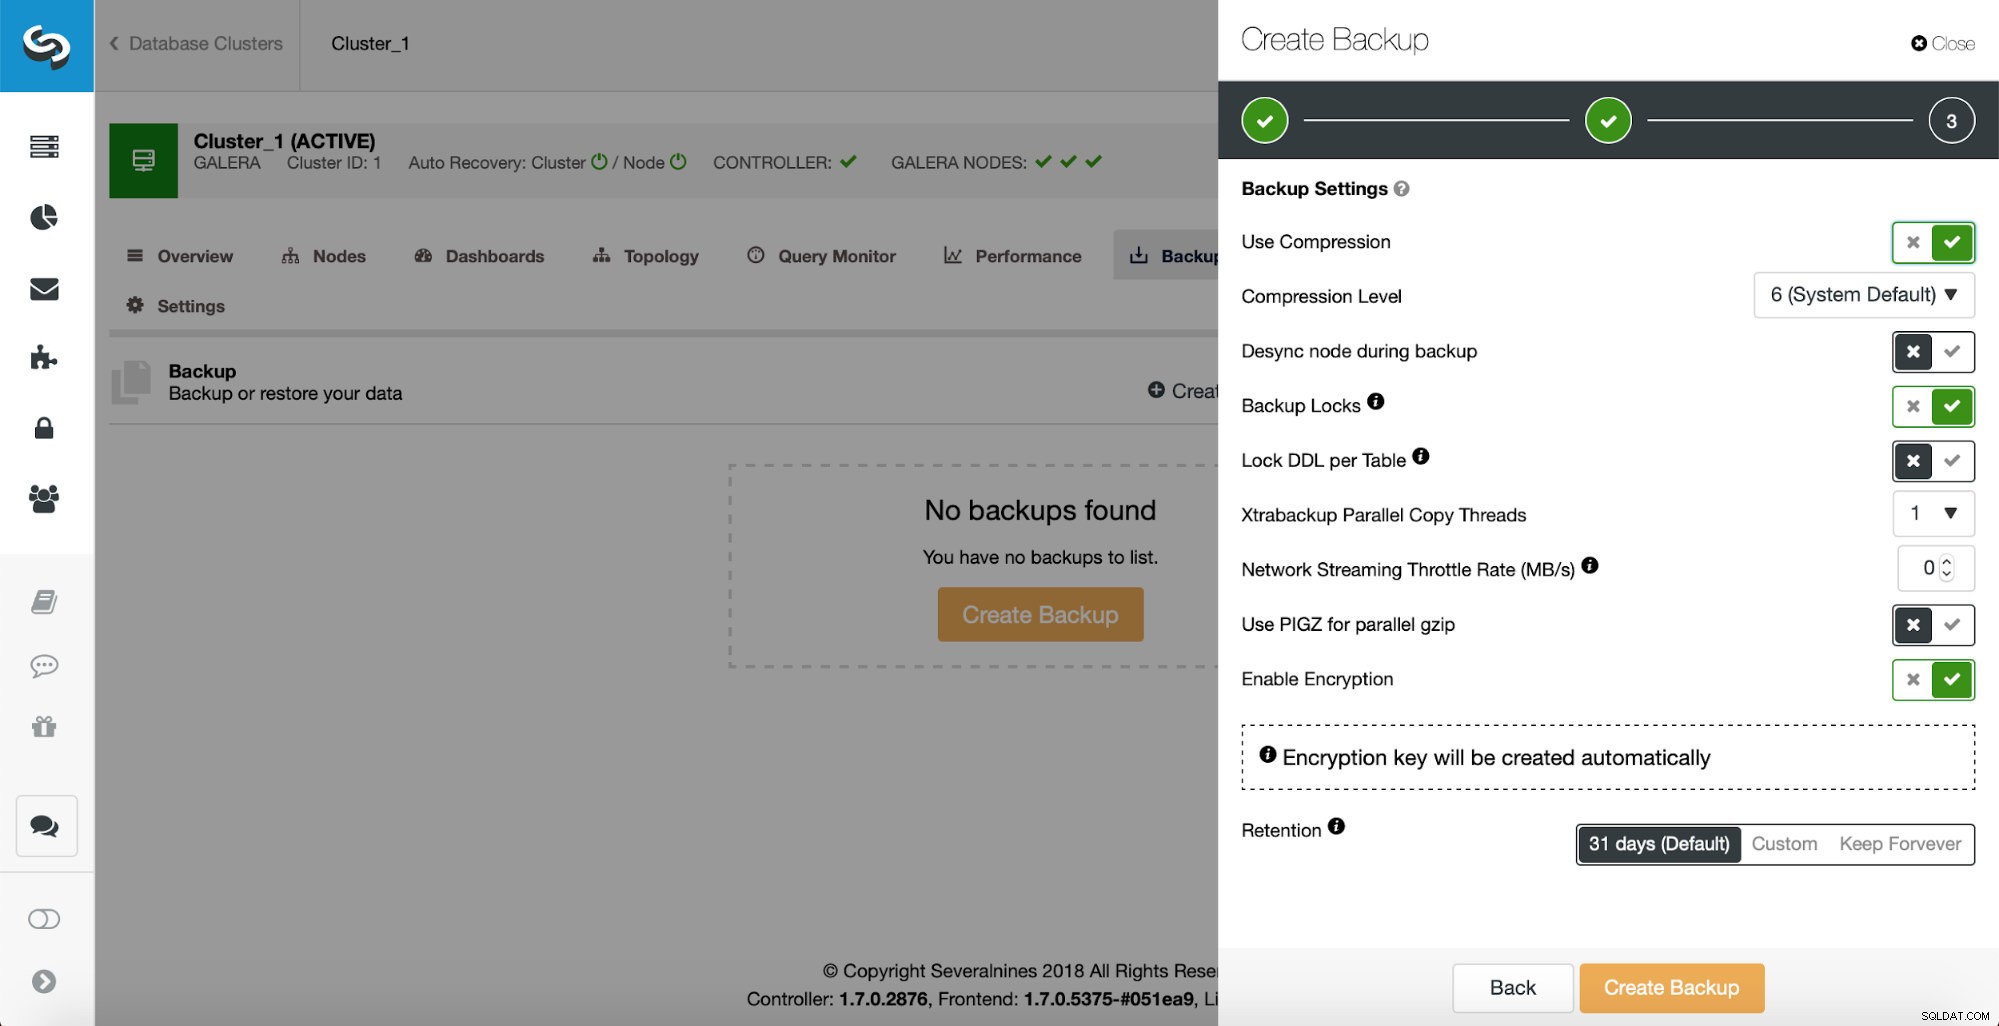Click the Lock DDL per Table info icon
The width and height of the screenshot is (1999, 1026).
coord(1421,457)
